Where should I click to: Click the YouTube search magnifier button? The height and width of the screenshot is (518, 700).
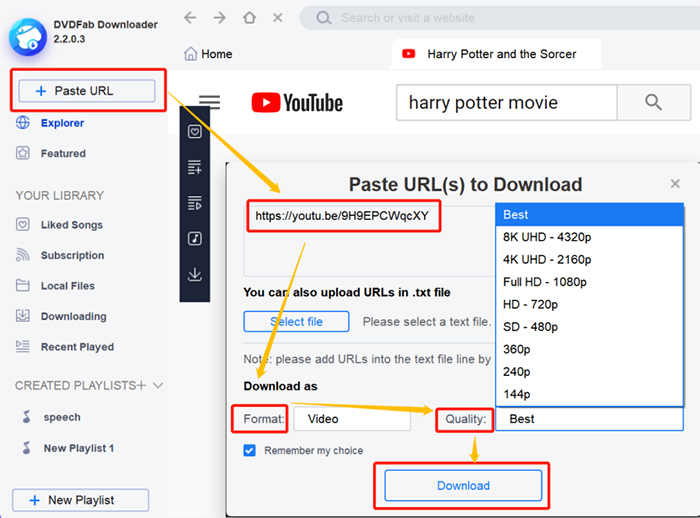coord(653,102)
